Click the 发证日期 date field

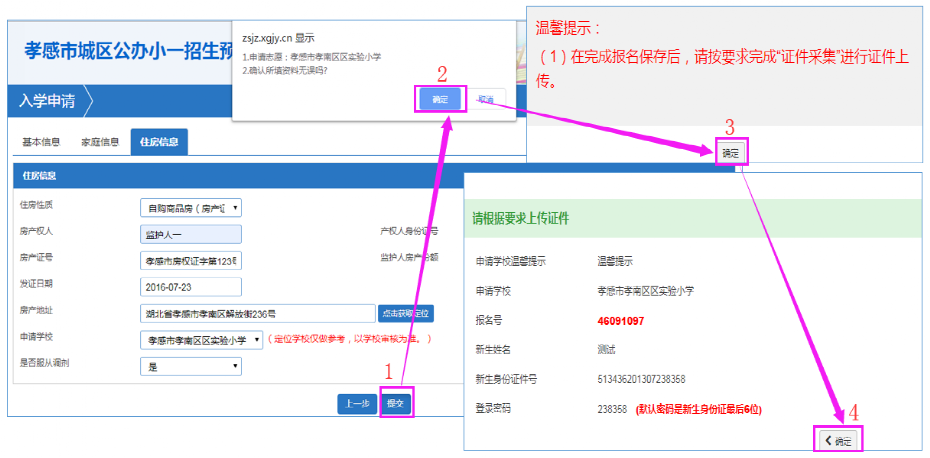[x=191, y=287]
